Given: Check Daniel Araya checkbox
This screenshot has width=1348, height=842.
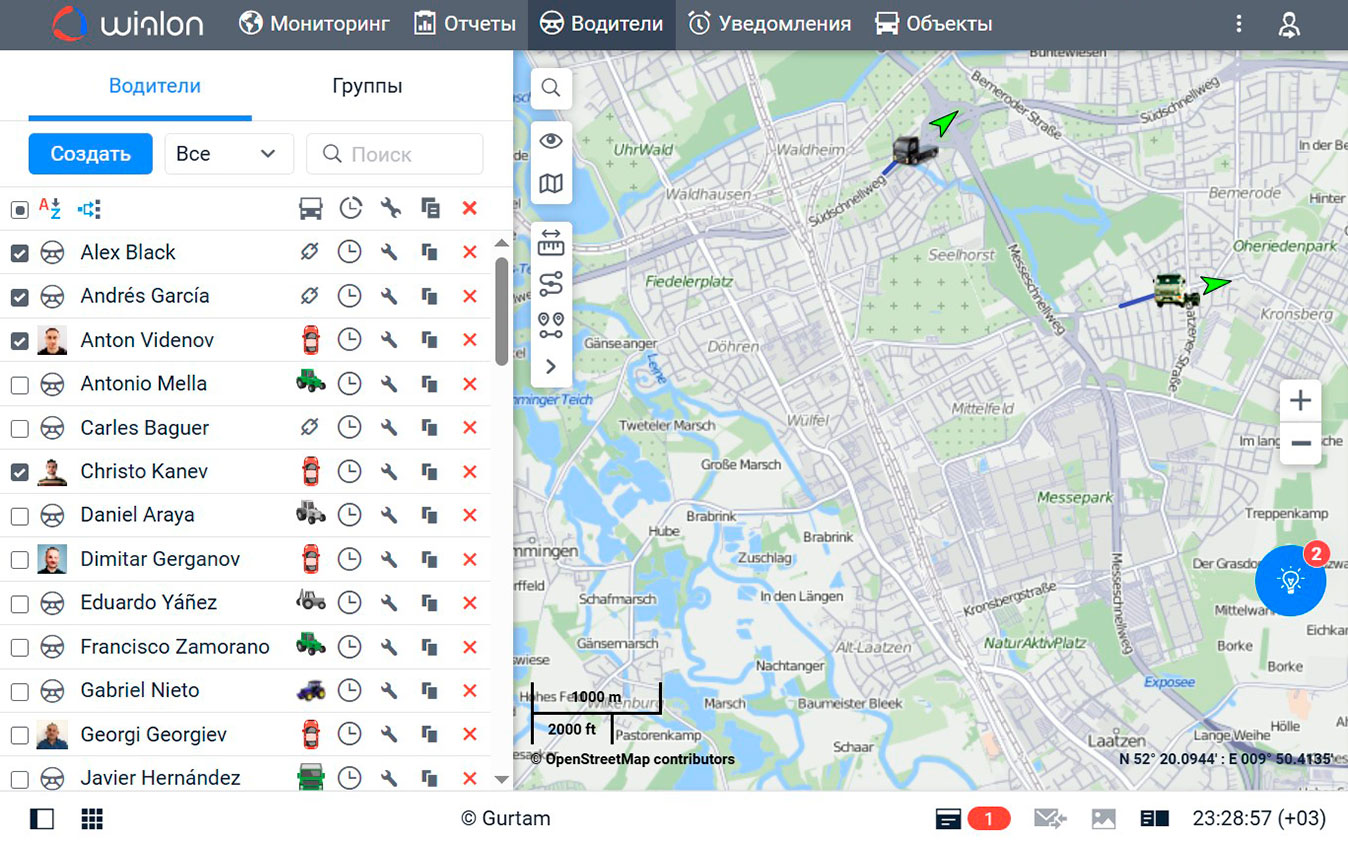Looking at the screenshot, I should (x=19, y=516).
